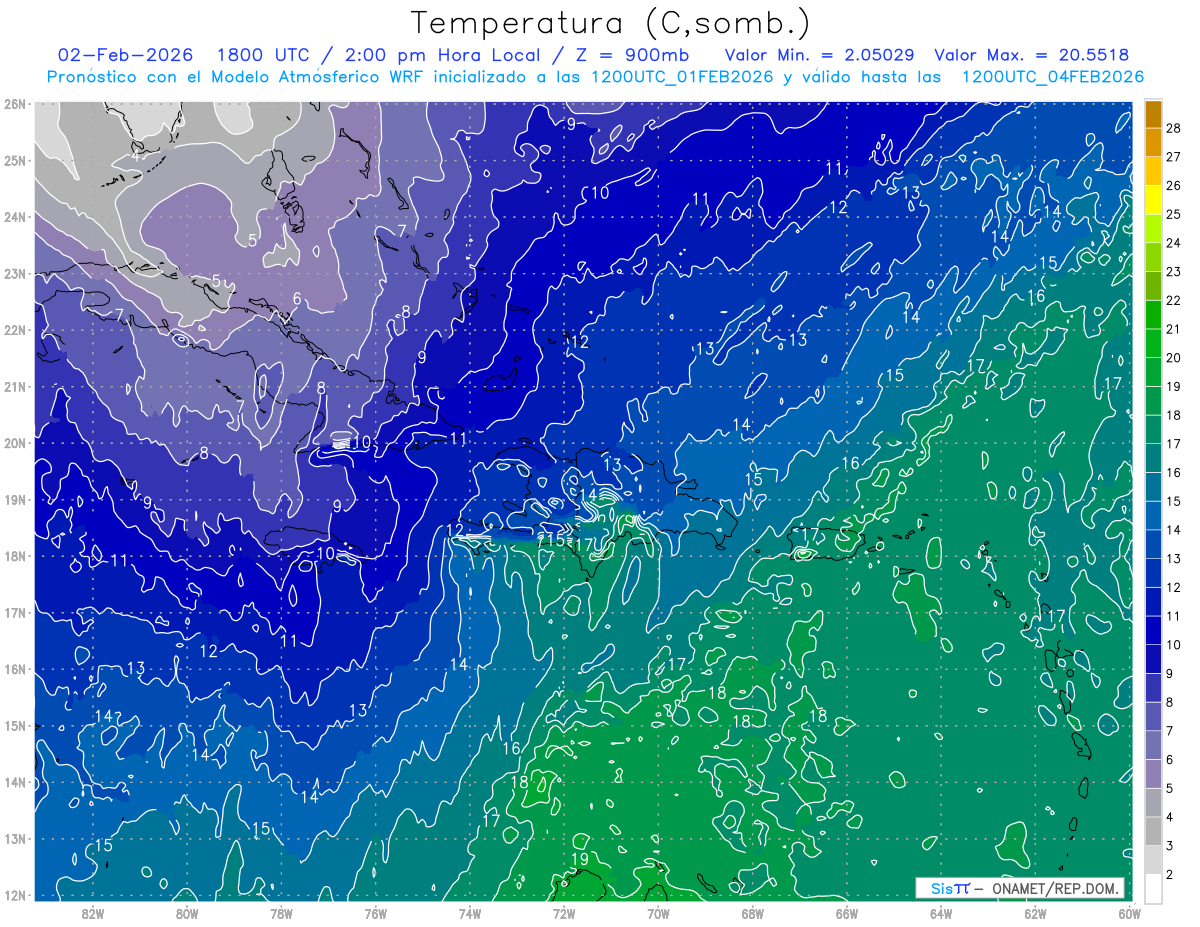Click the '76W' longitude axis label
The image size is (1200, 927).
[x=375, y=912]
